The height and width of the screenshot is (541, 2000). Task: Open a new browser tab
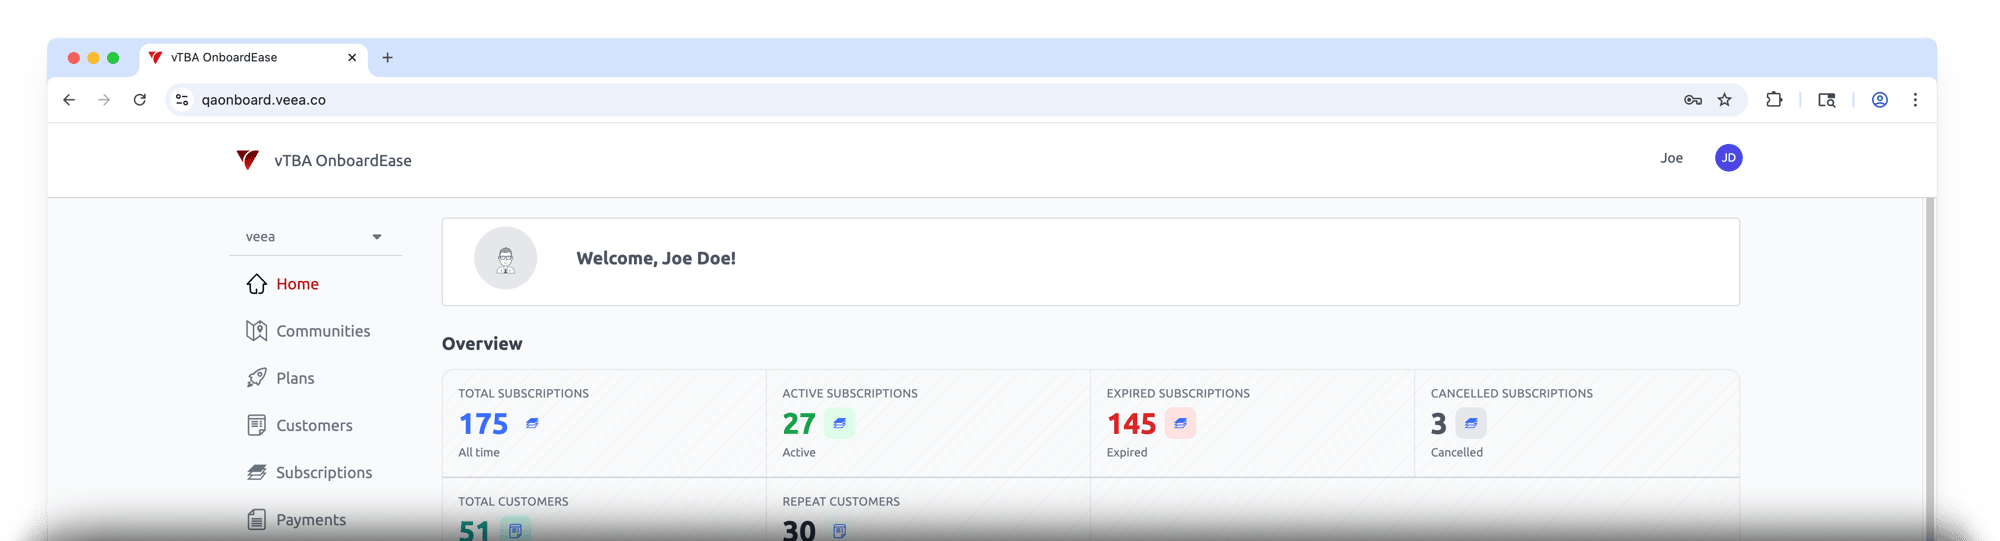(388, 58)
